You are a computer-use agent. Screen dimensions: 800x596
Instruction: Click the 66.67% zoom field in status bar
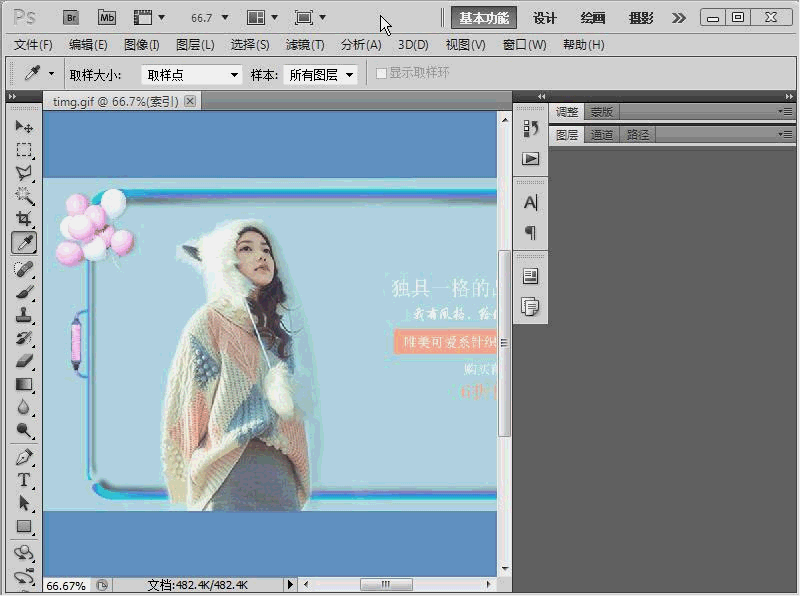pyautogui.click(x=66, y=585)
